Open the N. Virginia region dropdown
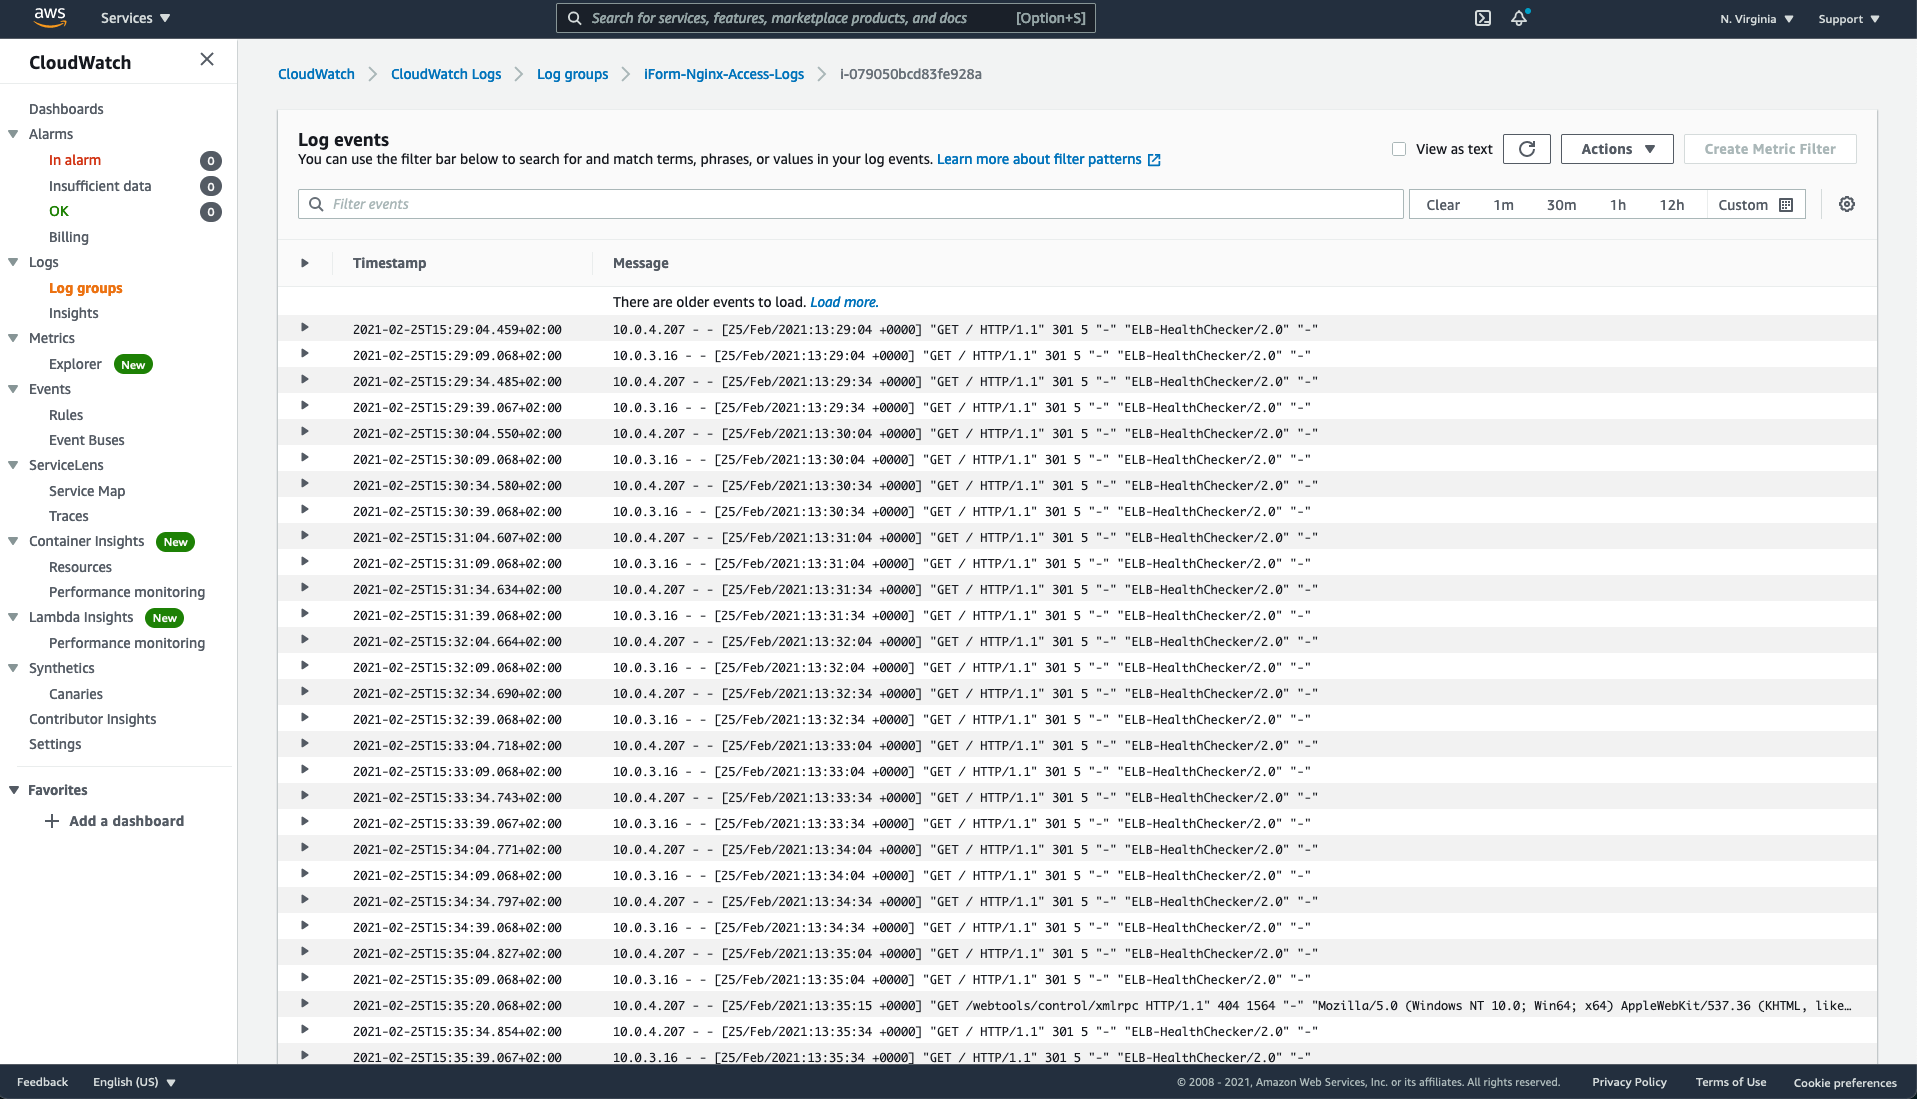The height and width of the screenshot is (1099, 1917). click(x=1756, y=19)
